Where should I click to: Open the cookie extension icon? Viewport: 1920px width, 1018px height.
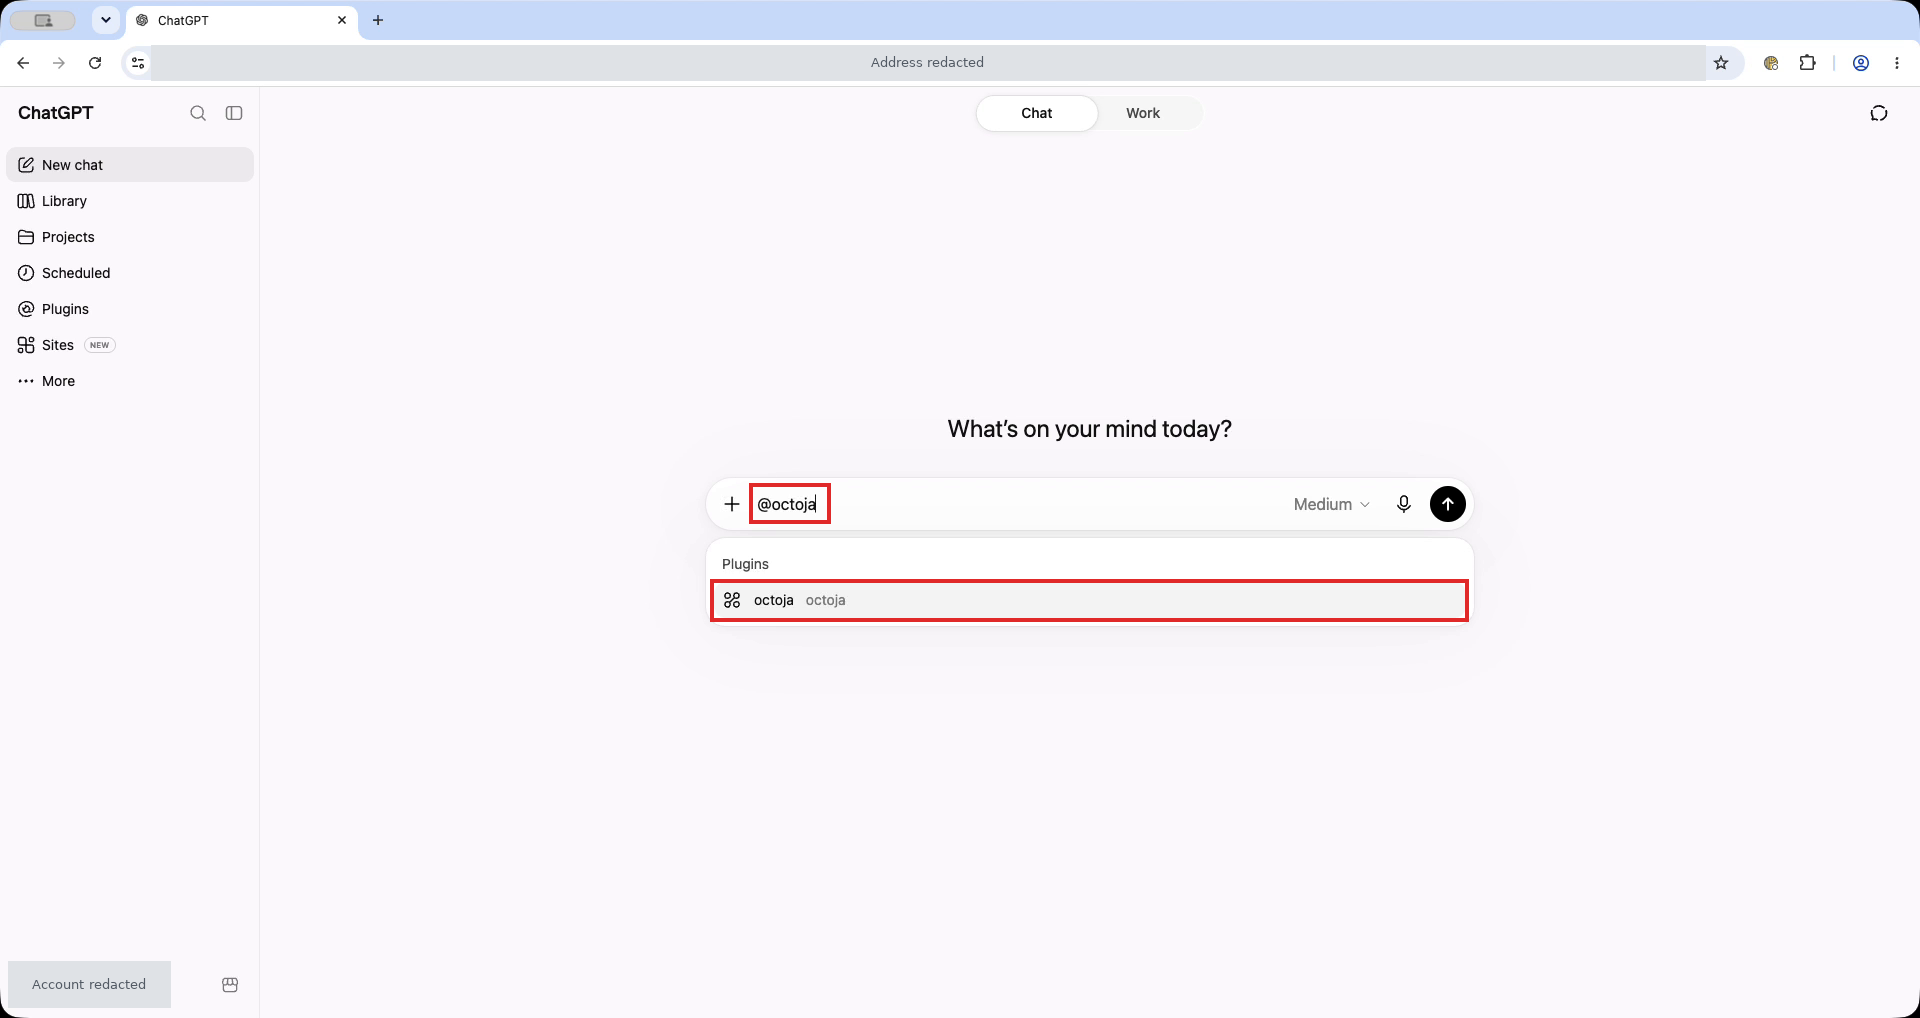point(1771,63)
